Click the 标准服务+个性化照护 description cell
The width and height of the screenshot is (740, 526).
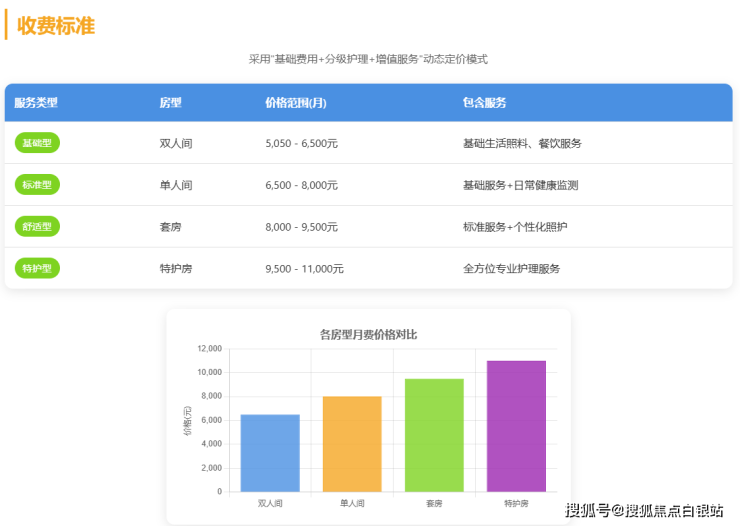515,227
